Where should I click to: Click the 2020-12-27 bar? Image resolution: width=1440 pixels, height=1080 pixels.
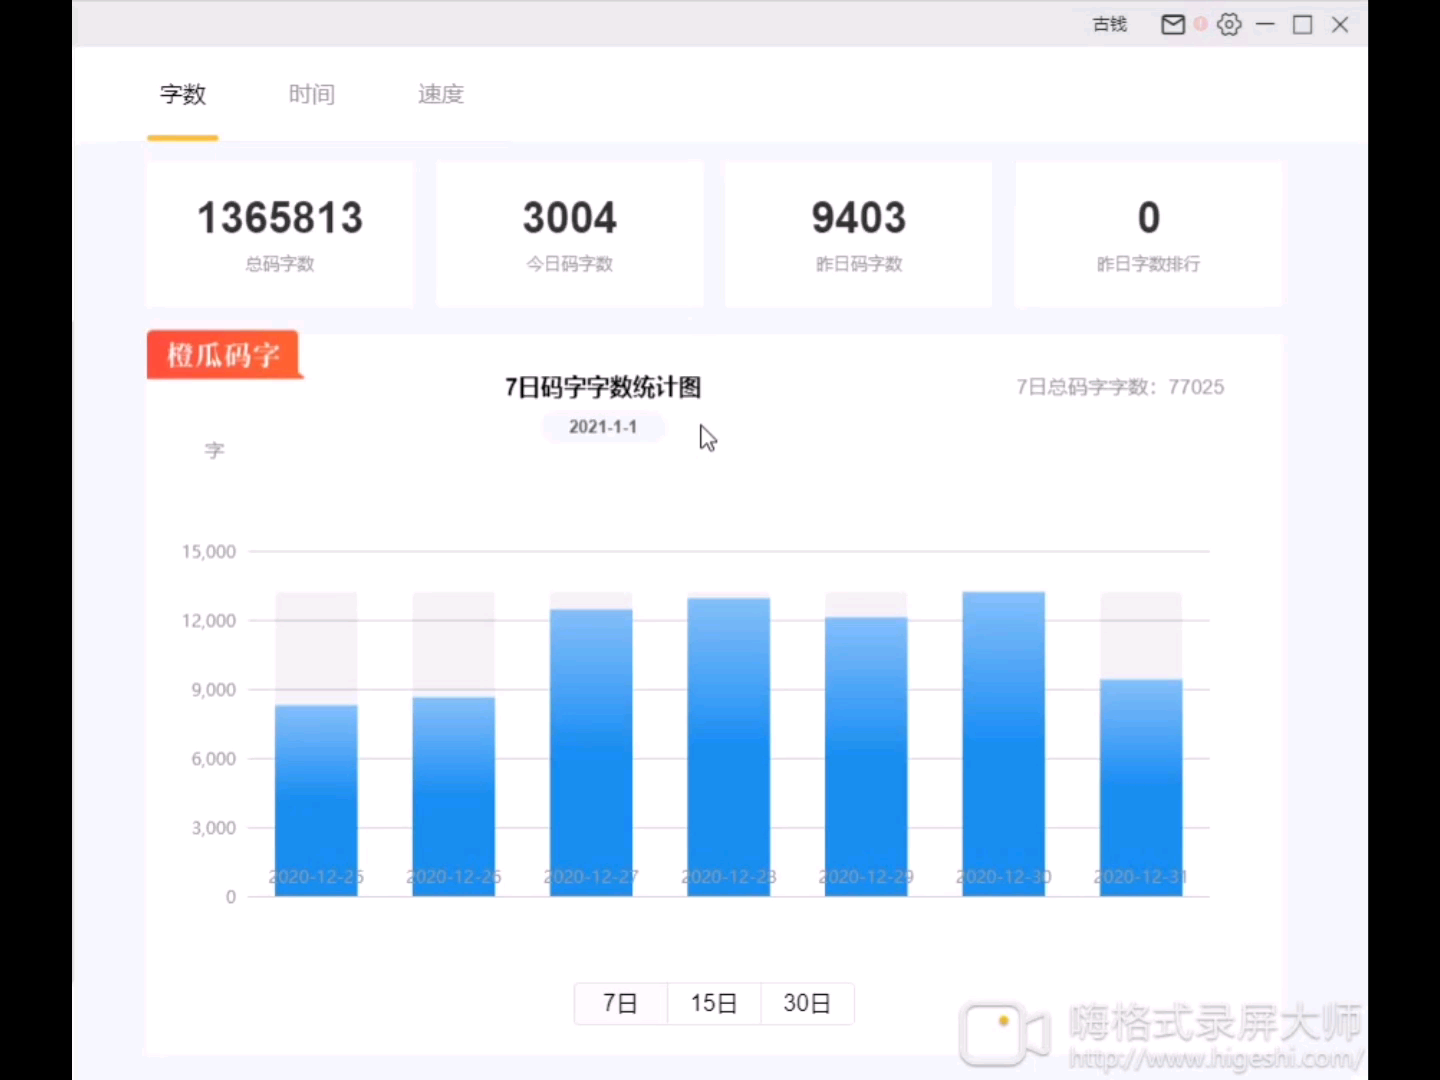tap(591, 752)
